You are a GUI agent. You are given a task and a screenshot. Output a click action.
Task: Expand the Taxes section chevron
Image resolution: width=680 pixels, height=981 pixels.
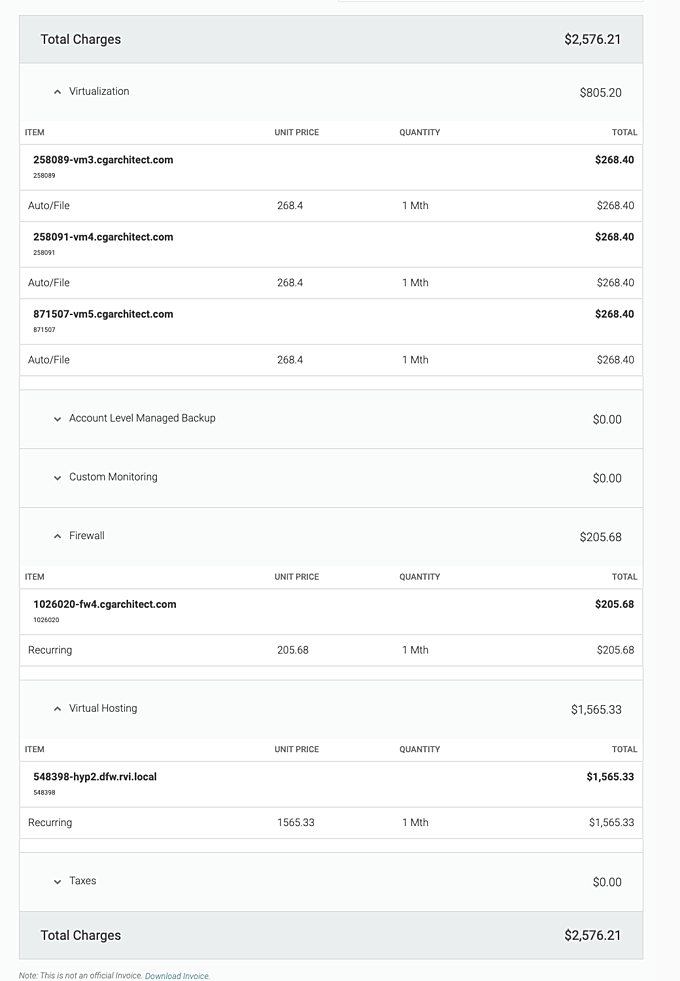point(57,882)
